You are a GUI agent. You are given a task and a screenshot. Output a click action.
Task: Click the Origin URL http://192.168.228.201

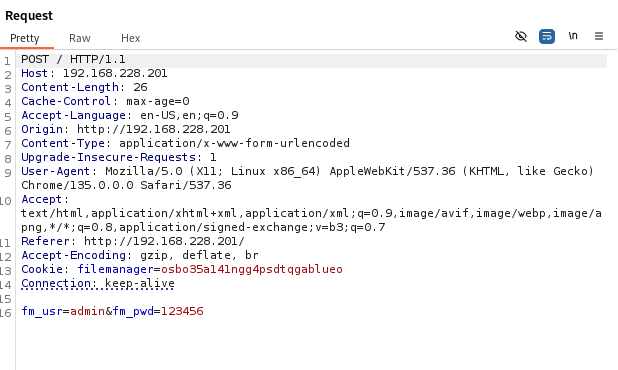[x=154, y=129]
